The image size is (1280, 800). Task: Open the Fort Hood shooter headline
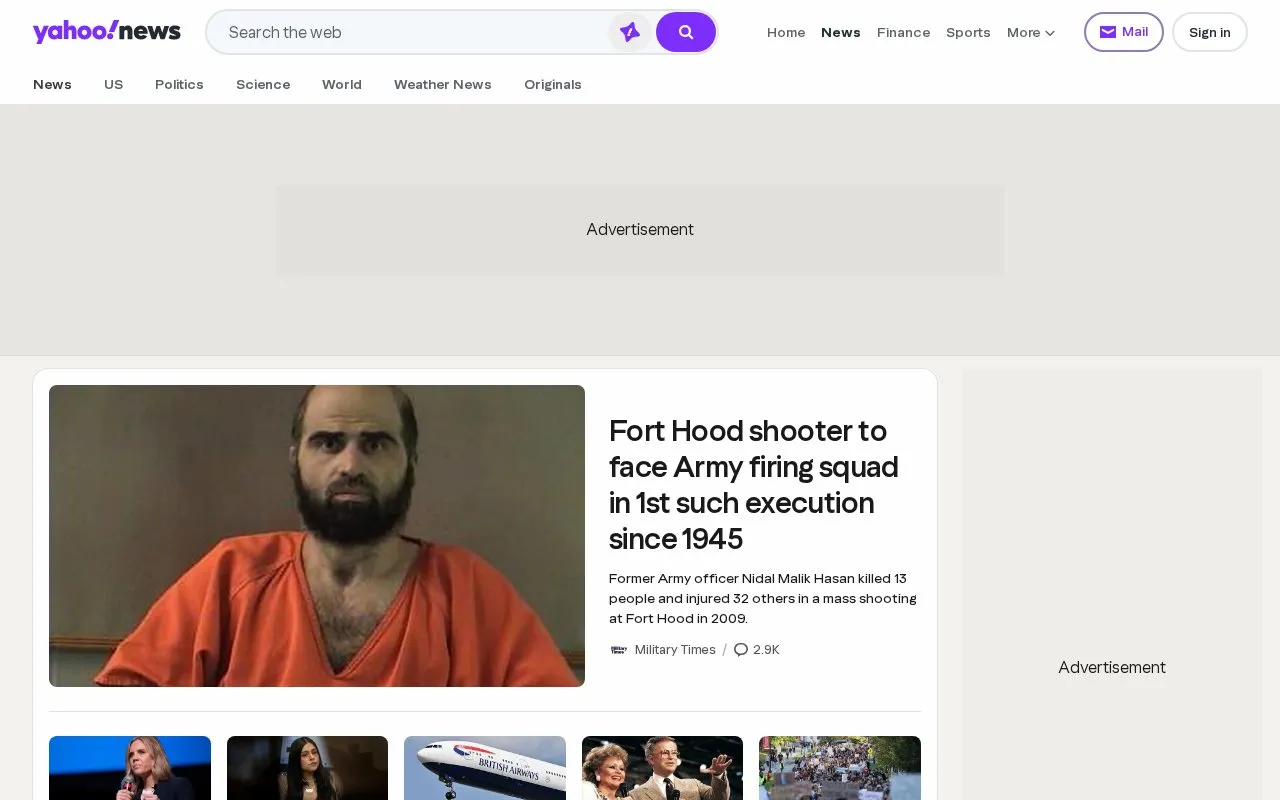coord(754,485)
